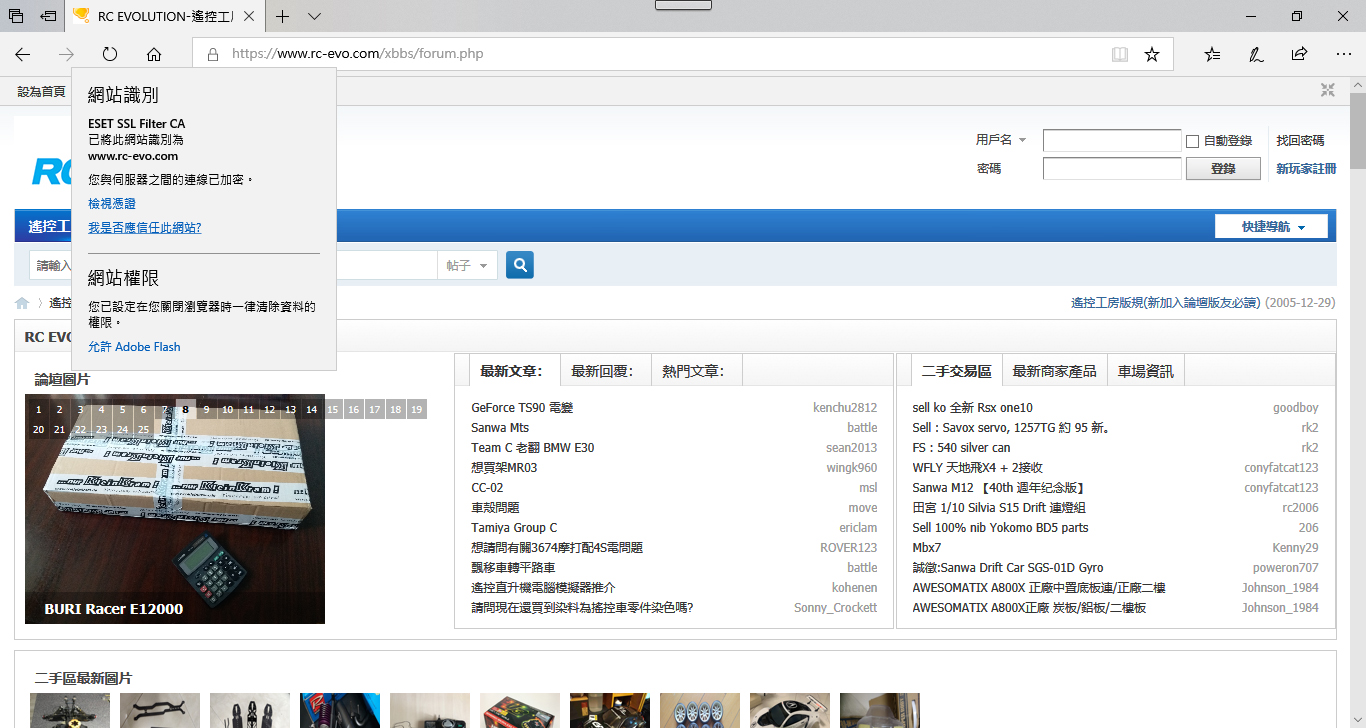
Task: Open tabs you've set aside icon
Action: [16, 16]
